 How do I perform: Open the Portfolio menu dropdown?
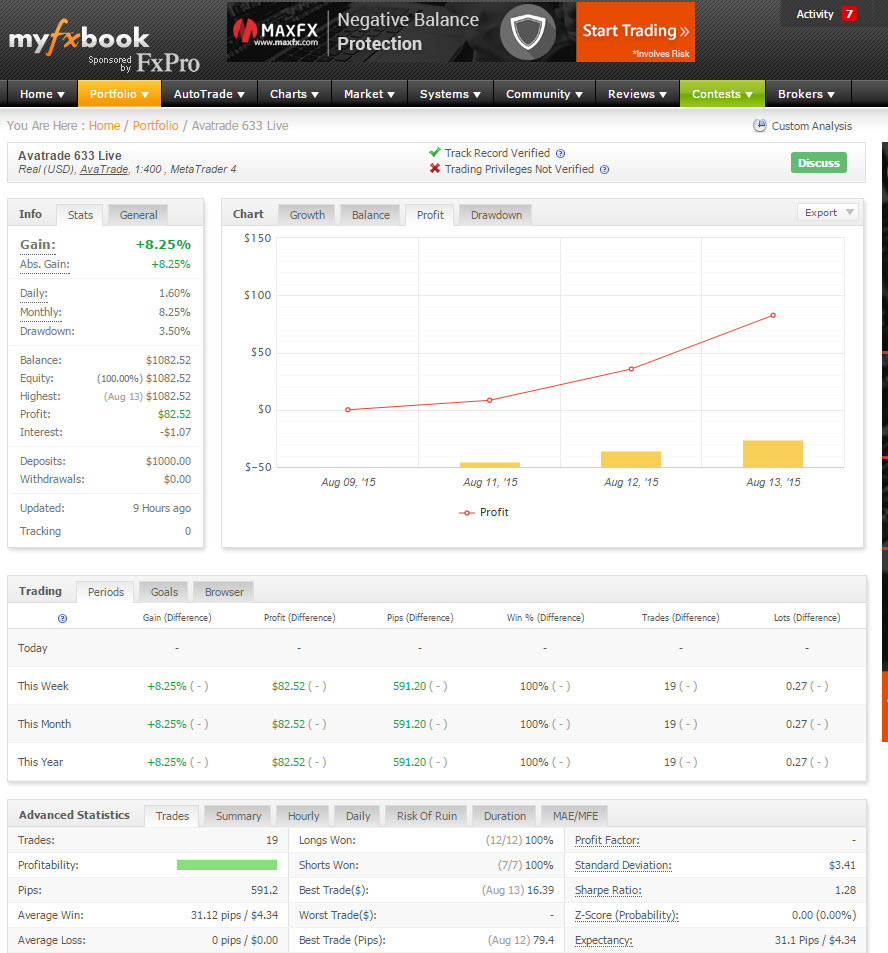119,94
